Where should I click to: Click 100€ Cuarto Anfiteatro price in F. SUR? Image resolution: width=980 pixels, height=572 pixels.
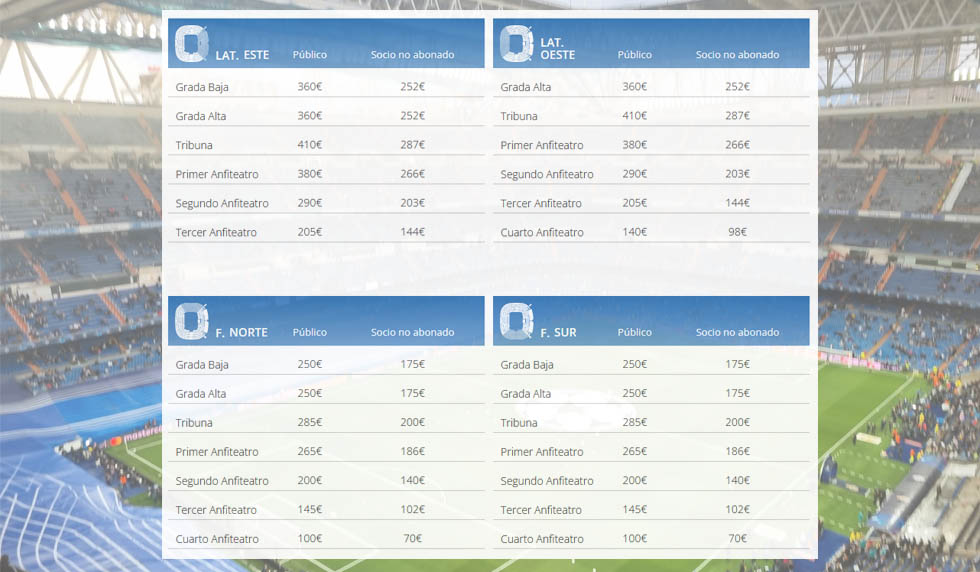coord(634,538)
